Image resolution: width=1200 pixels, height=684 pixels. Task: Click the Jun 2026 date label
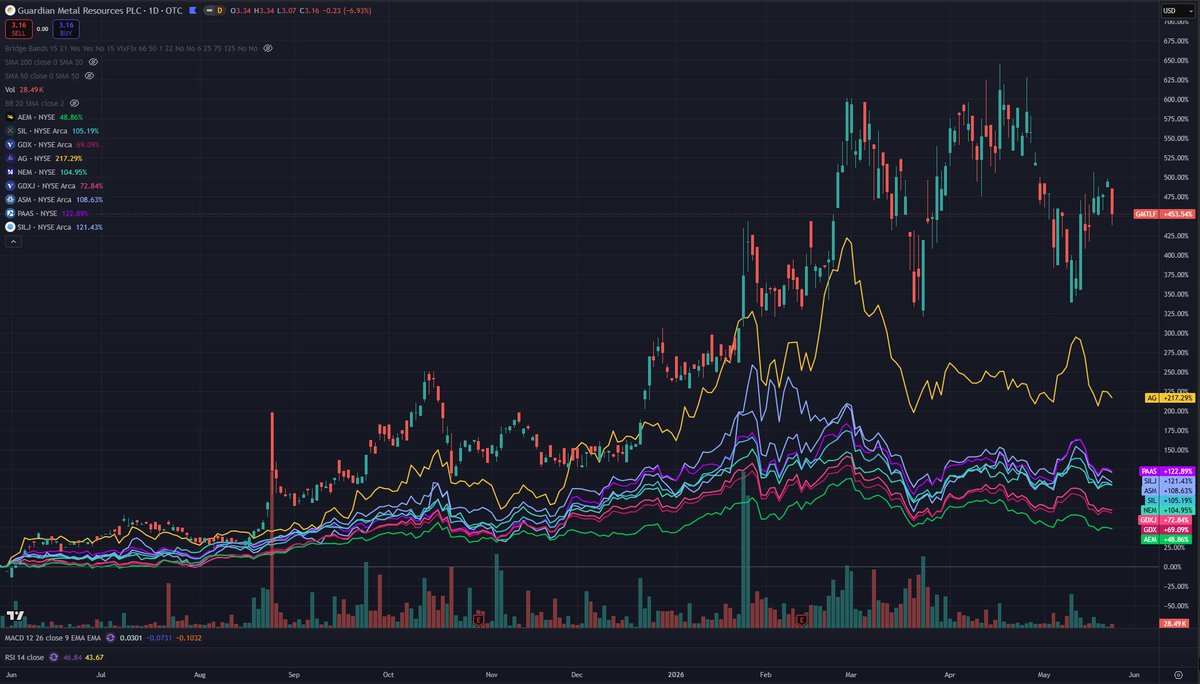(x=1132, y=675)
